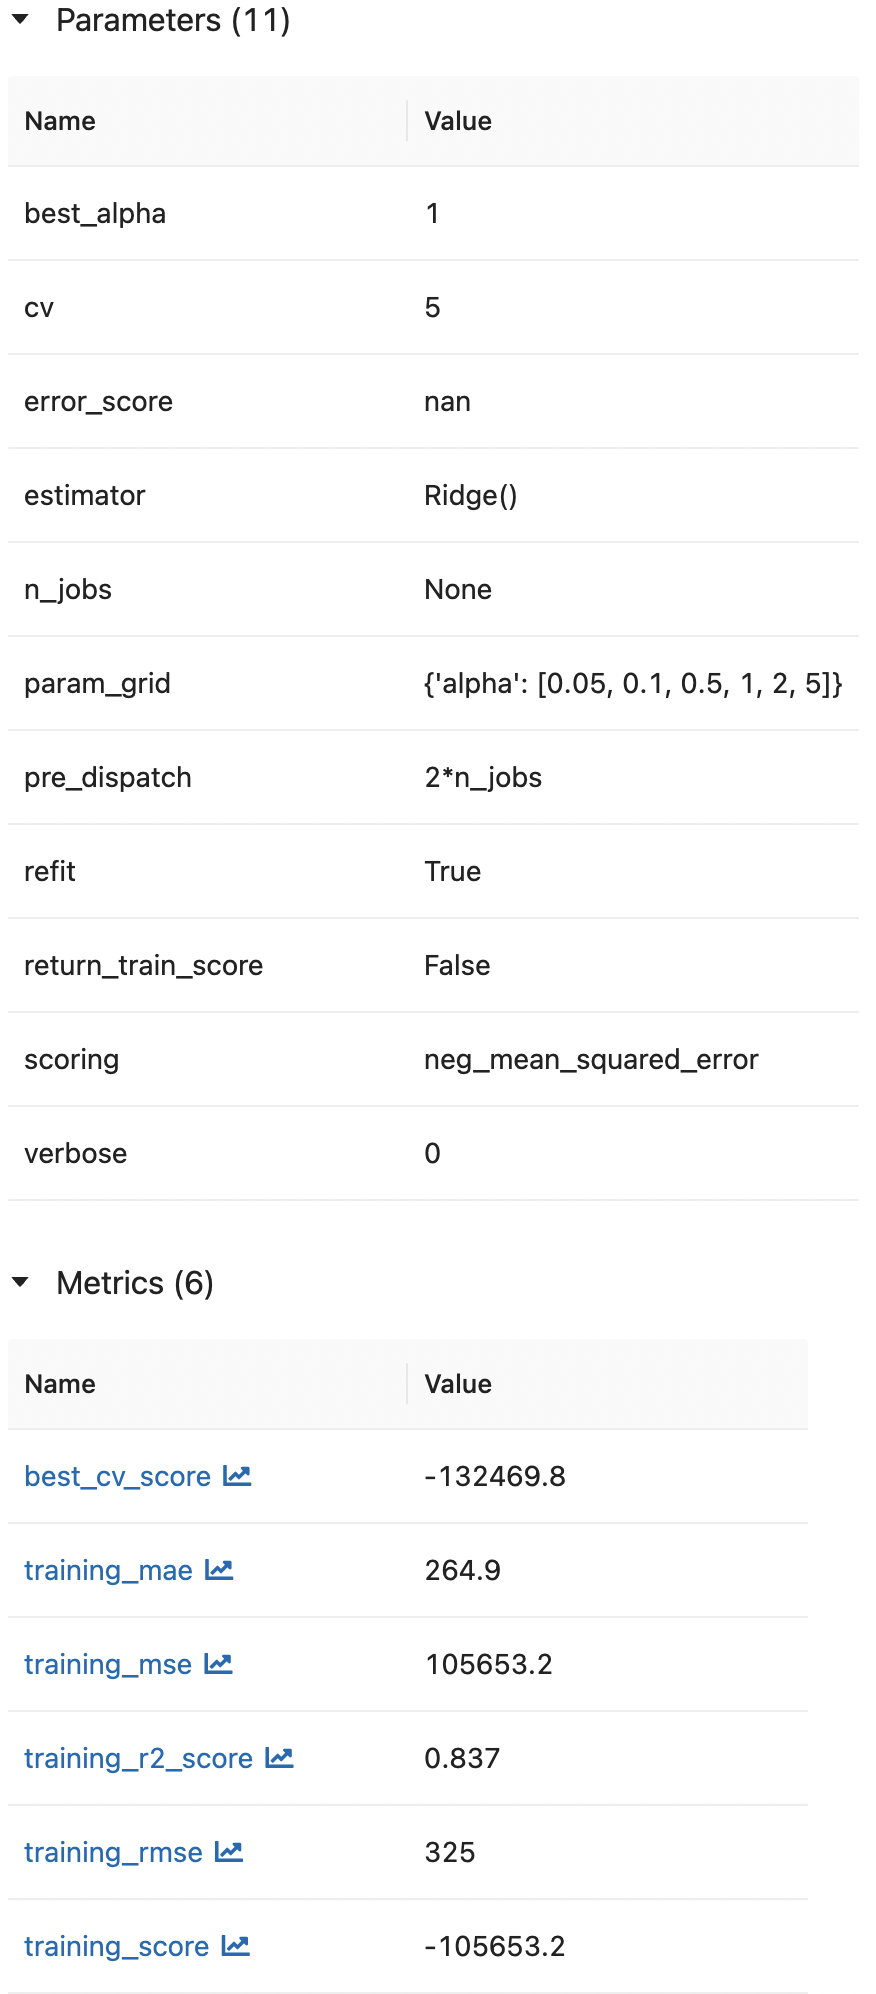Click chart icon next to training_mae
The width and height of the screenshot is (876, 1994).
pos(219,1570)
